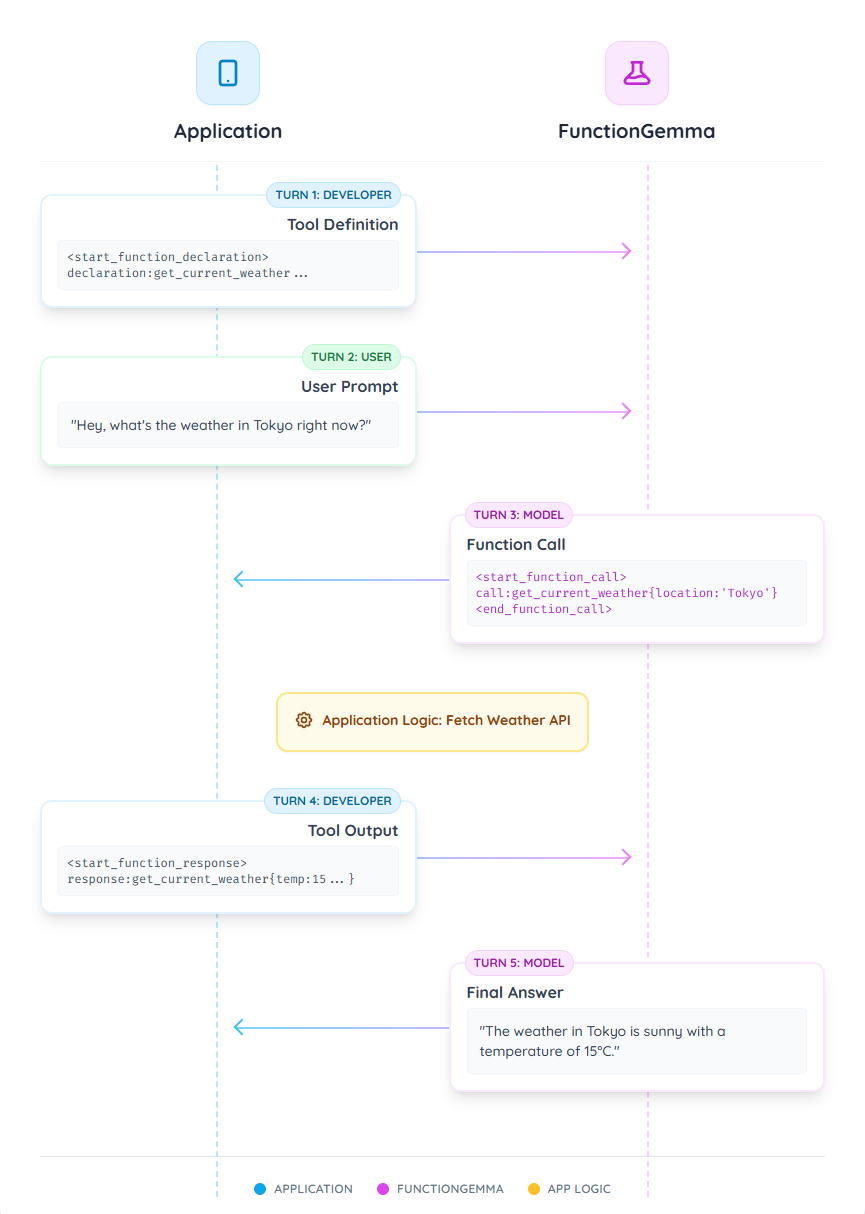This screenshot has width=865, height=1214.
Task: Click the FunctionGemma column heading
Action: coord(636,131)
